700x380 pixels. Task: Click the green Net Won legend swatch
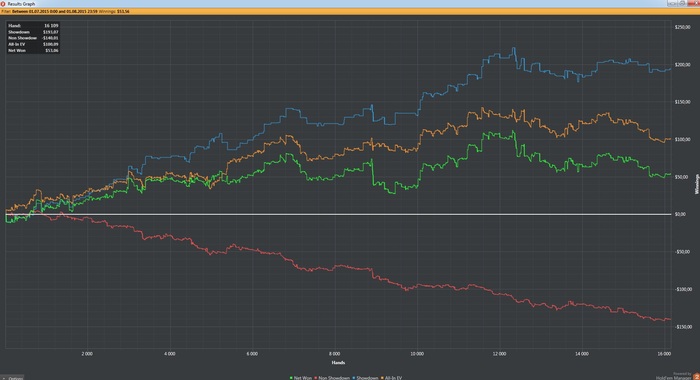pyautogui.click(x=292, y=378)
